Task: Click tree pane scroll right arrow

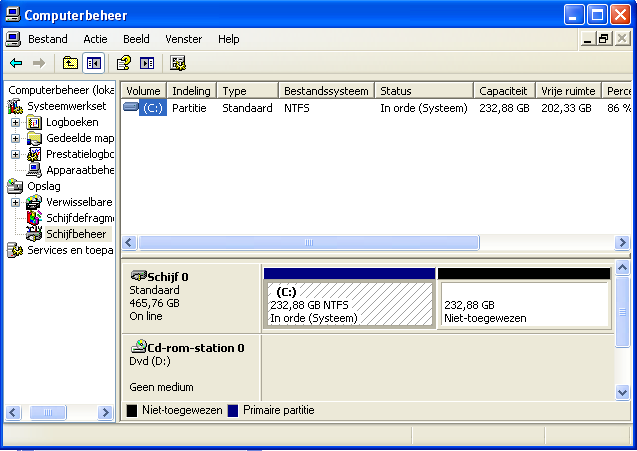Action: pyautogui.click(x=105, y=412)
